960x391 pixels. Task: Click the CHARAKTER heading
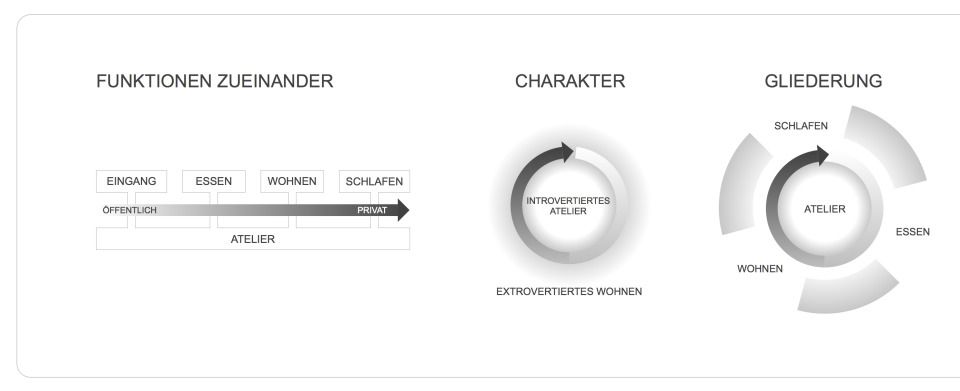tap(570, 81)
